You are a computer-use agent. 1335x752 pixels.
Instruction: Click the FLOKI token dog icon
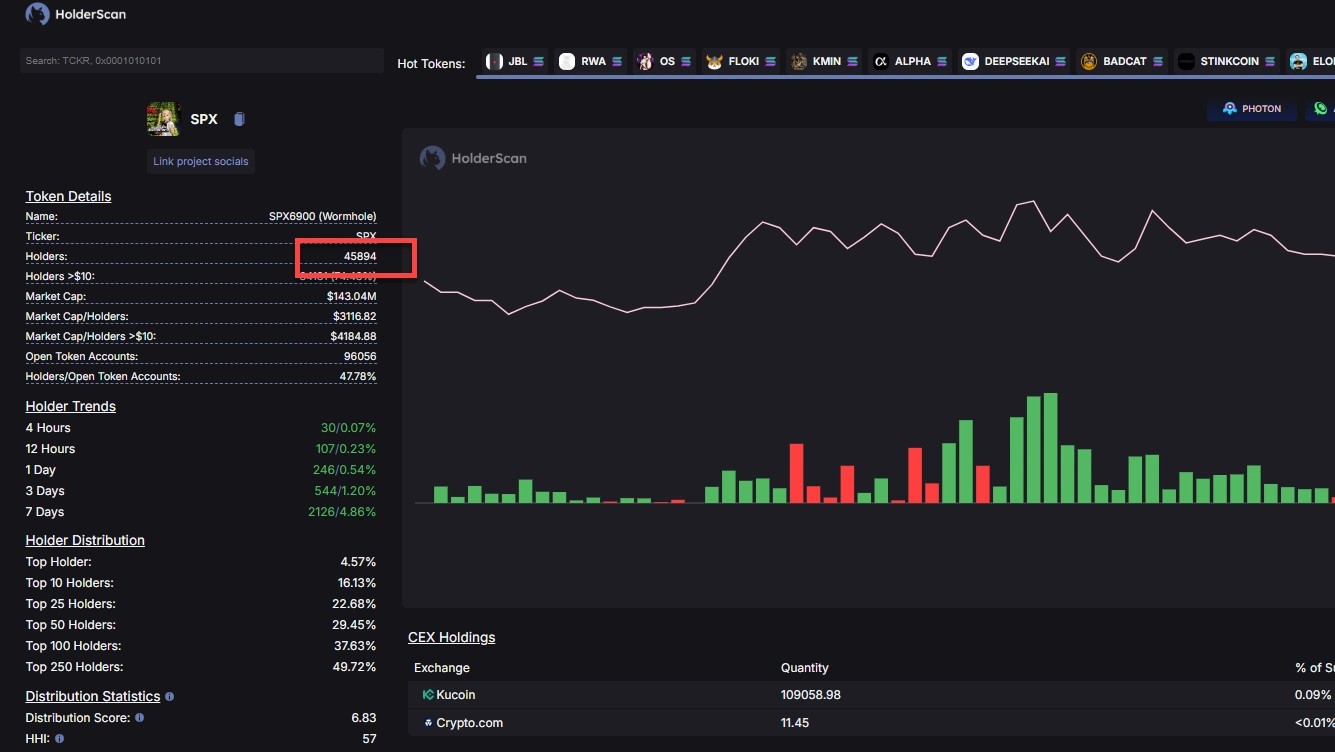[x=714, y=62]
